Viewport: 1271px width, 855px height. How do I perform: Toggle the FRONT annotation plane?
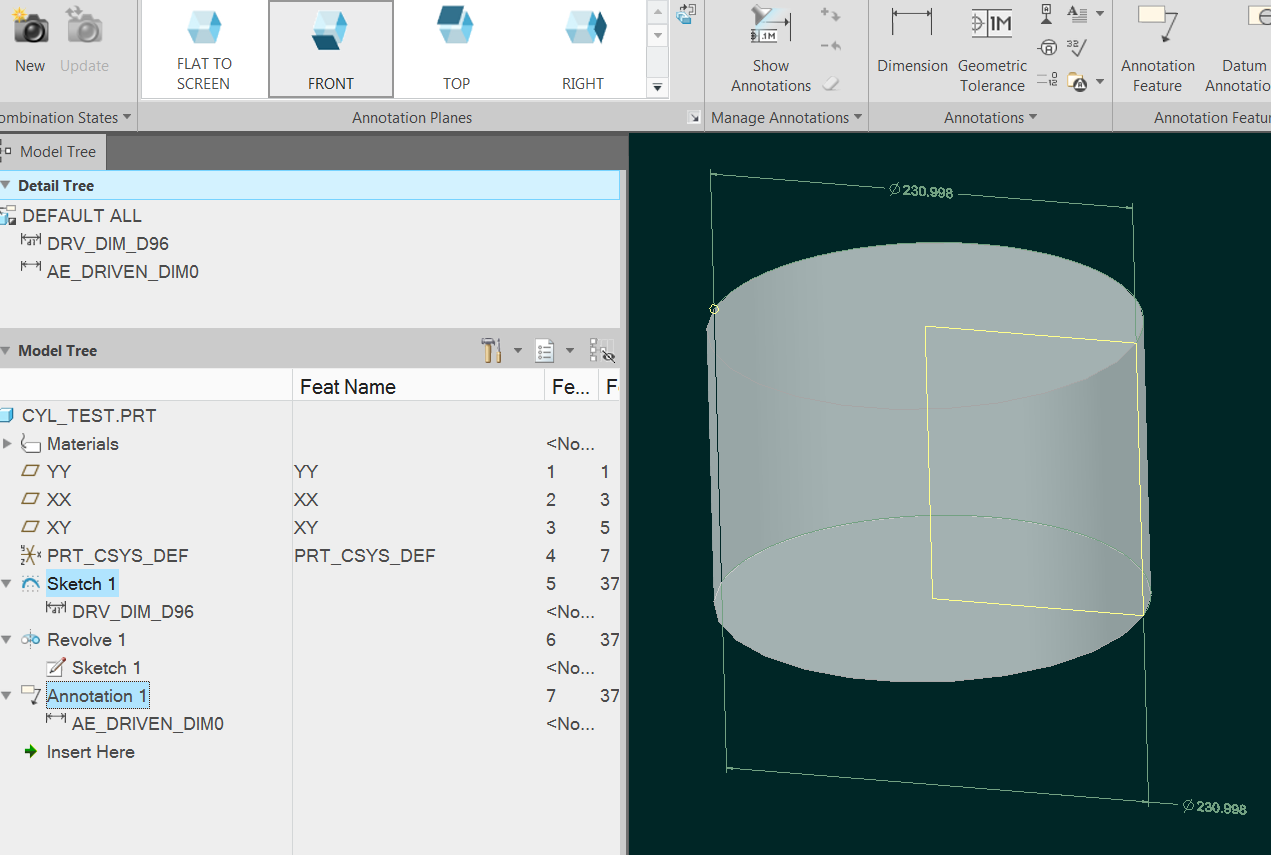click(x=330, y=48)
